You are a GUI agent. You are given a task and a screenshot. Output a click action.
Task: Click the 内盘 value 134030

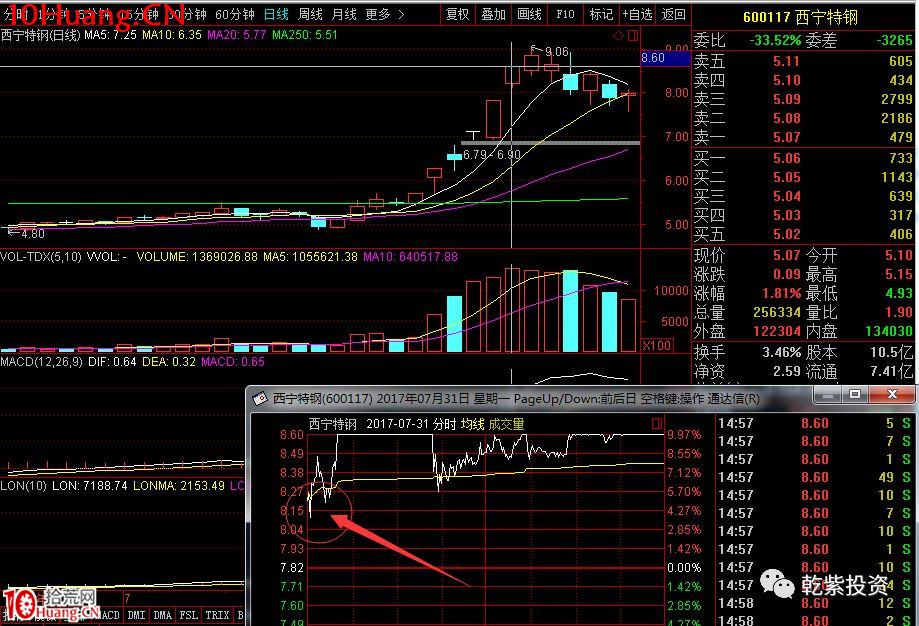[889, 331]
